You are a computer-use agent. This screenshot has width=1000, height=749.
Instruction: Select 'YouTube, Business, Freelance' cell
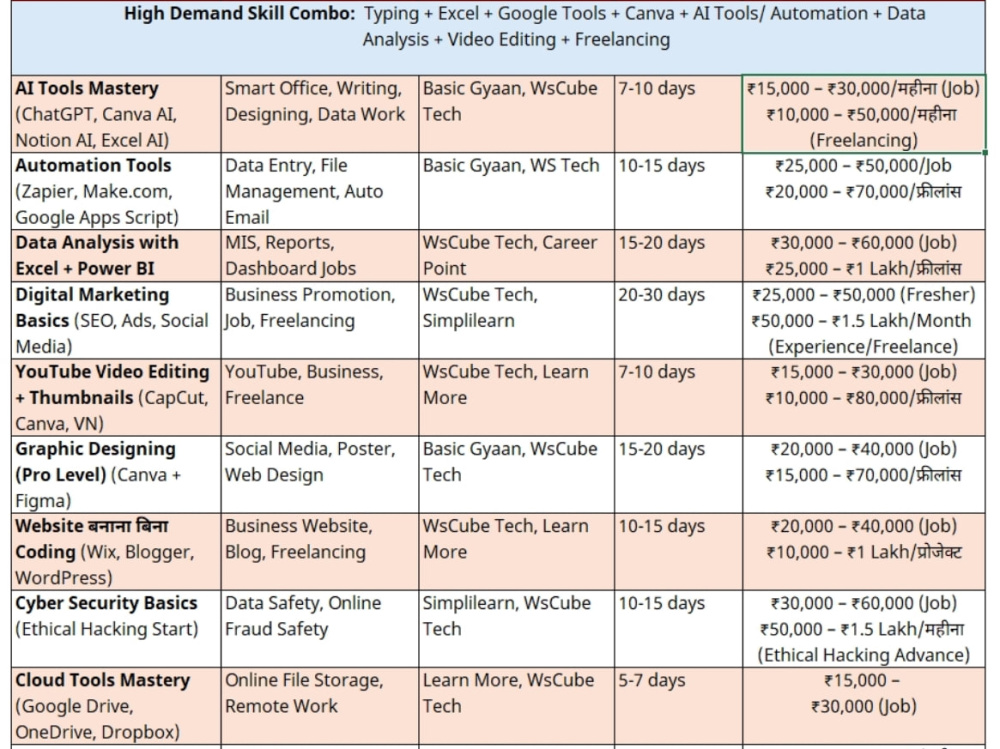tap(320, 397)
